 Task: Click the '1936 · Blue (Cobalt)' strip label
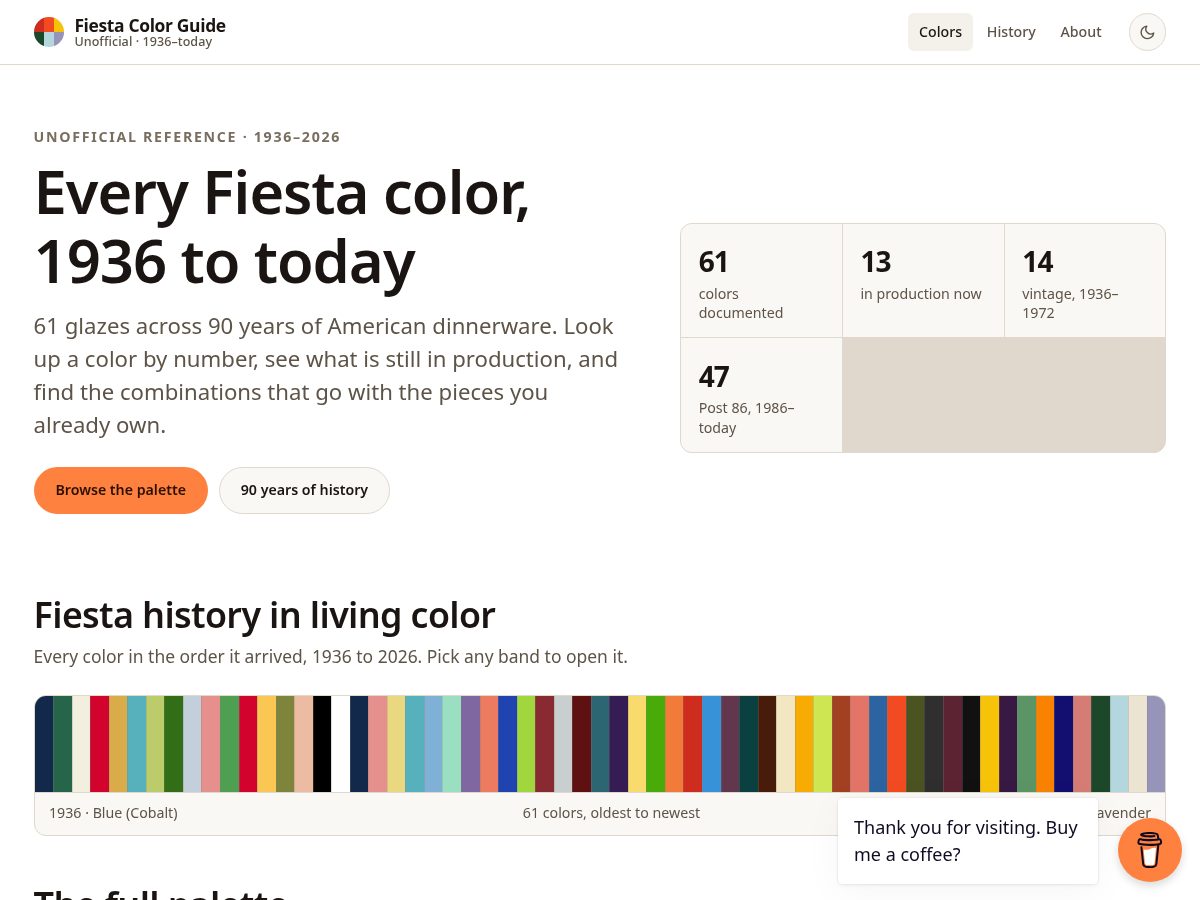point(113,813)
